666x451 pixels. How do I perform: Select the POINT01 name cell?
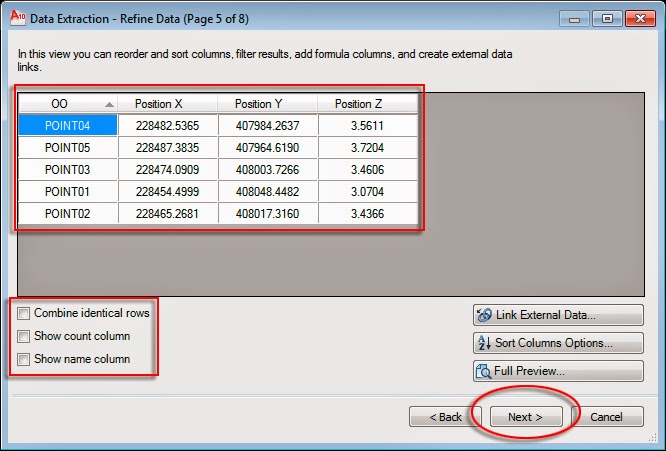pos(68,192)
